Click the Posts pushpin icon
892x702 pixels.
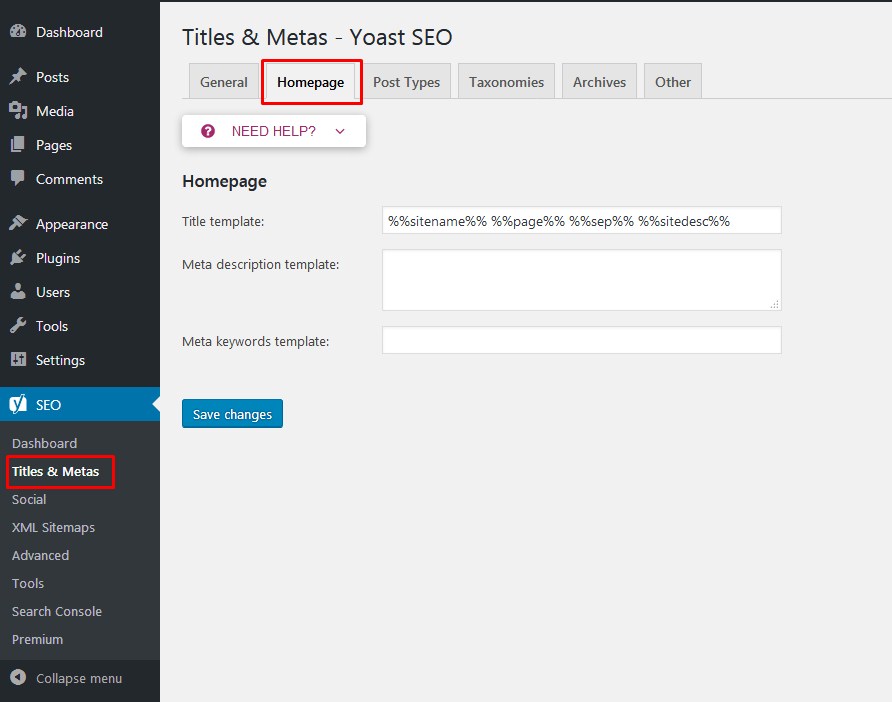pos(18,76)
